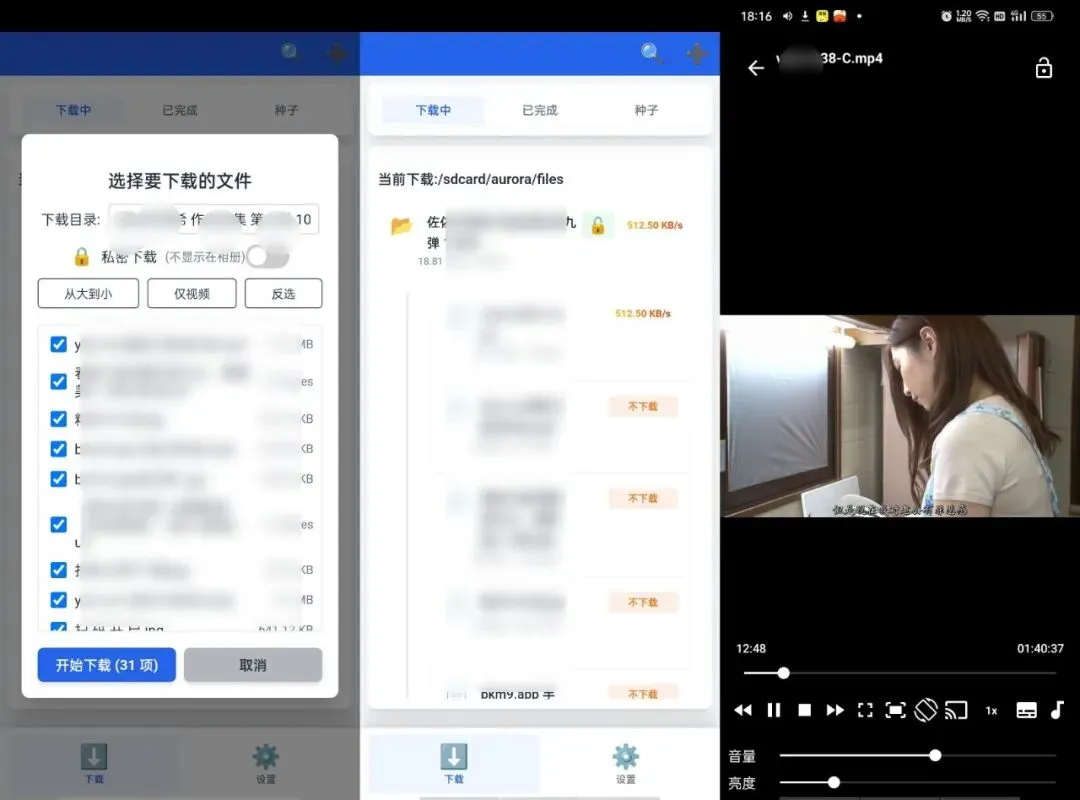Image resolution: width=1080 pixels, height=800 pixels.
Task: Switch to the 已完成 tab in the middle panel
Action: pos(540,110)
